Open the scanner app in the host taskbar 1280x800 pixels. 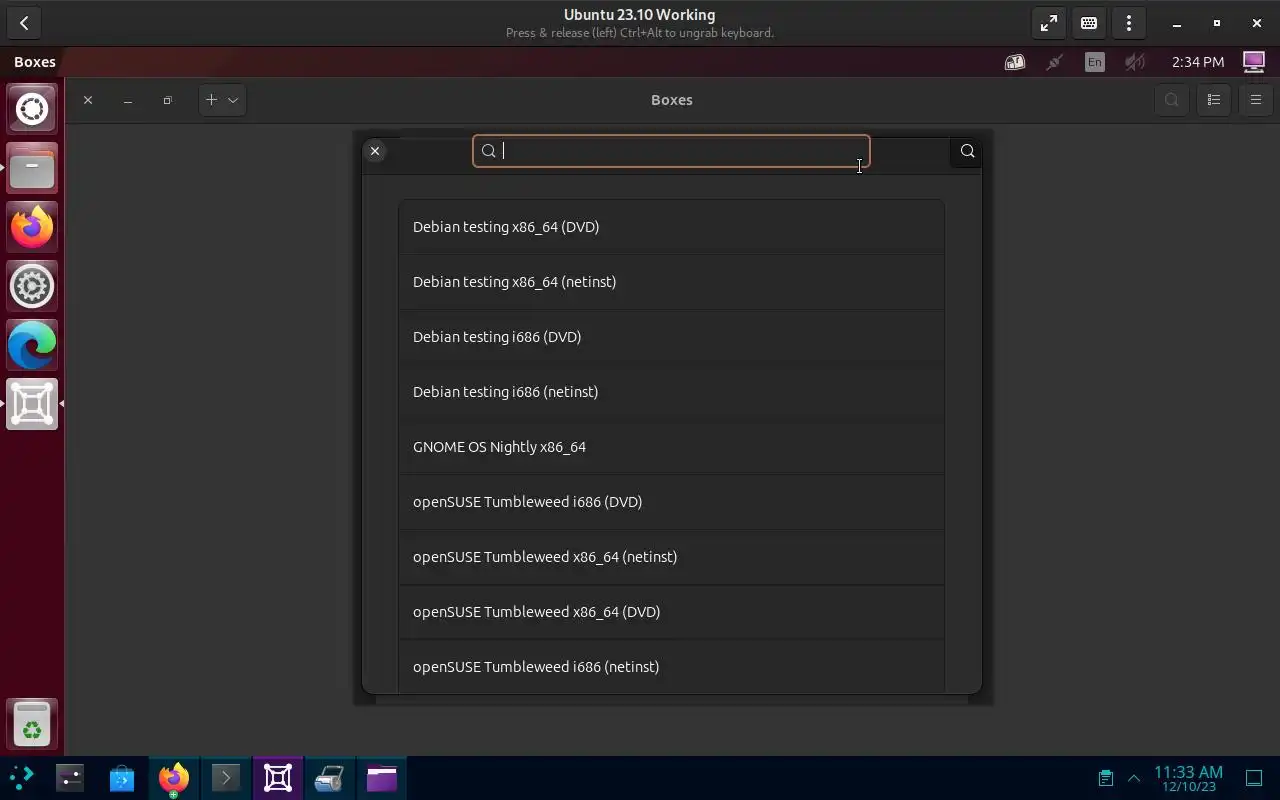330,778
